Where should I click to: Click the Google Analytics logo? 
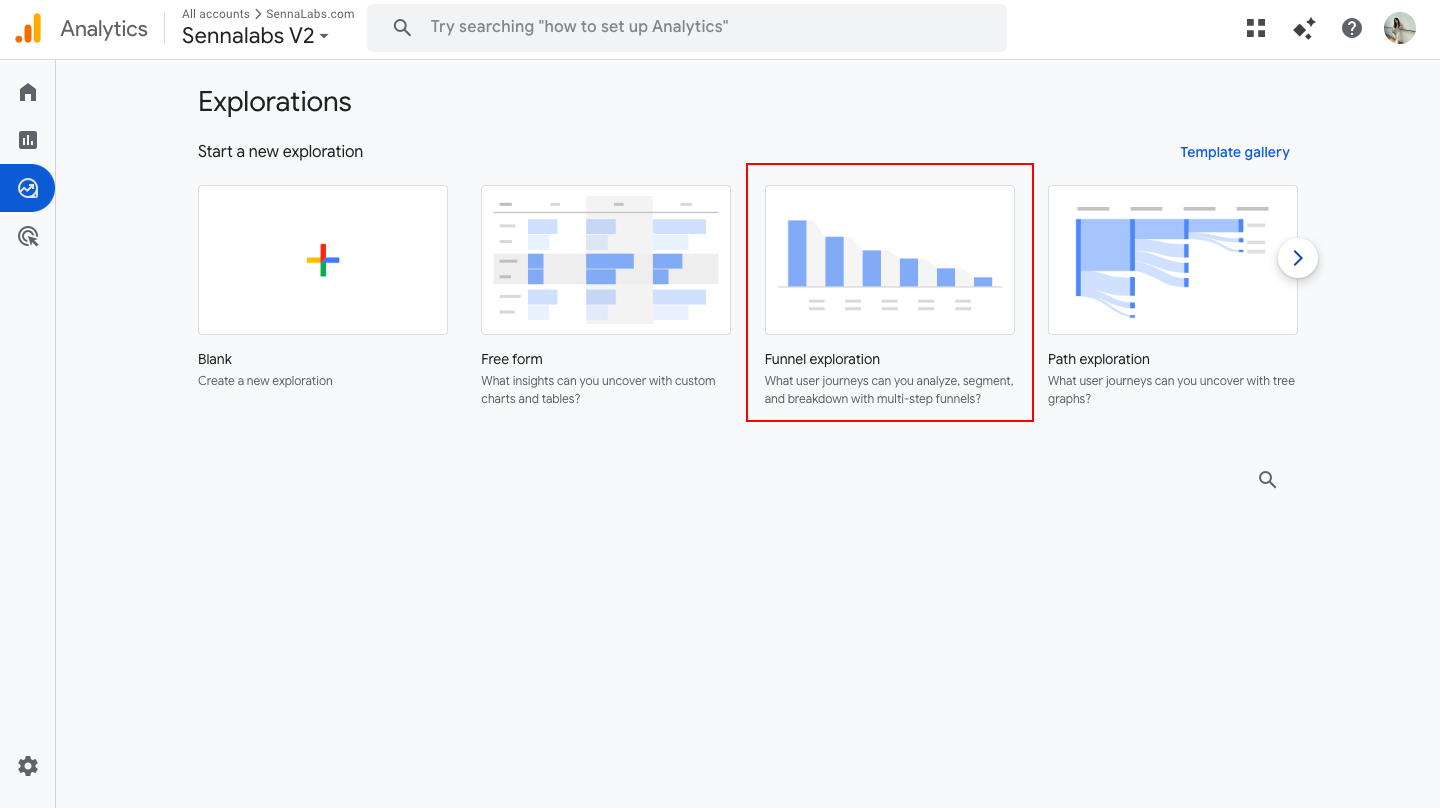29,28
